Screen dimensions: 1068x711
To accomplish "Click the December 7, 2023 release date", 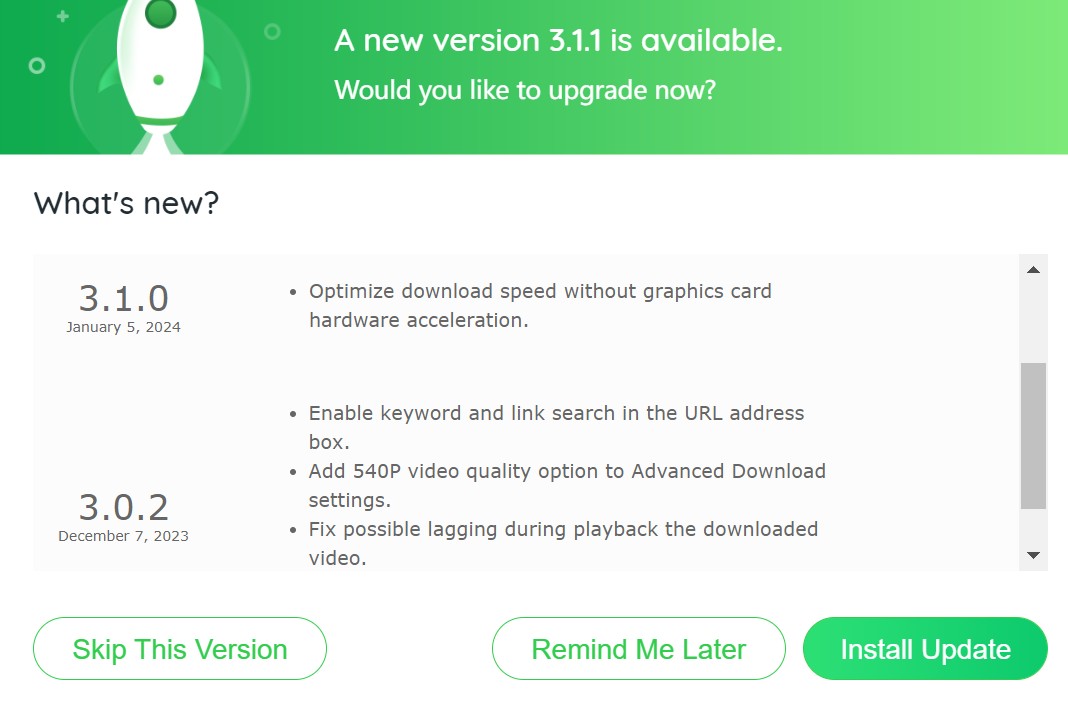I will click(x=123, y=536).
